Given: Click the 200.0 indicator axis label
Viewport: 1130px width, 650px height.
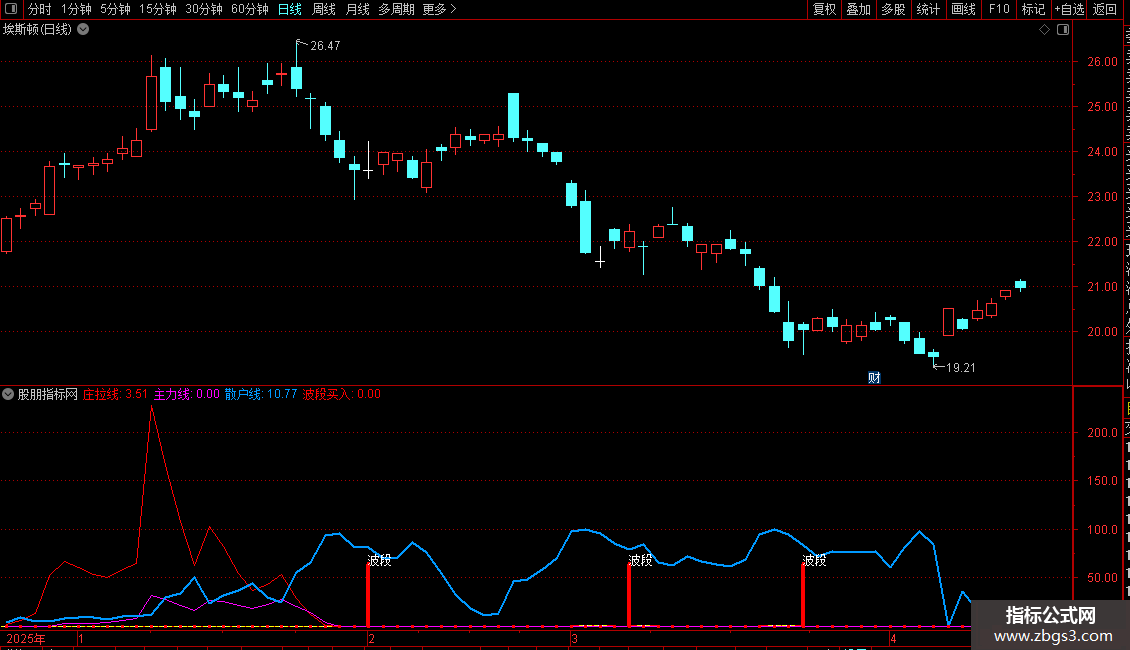Looking at the screenshot, I should click(x=1103, y=433).
